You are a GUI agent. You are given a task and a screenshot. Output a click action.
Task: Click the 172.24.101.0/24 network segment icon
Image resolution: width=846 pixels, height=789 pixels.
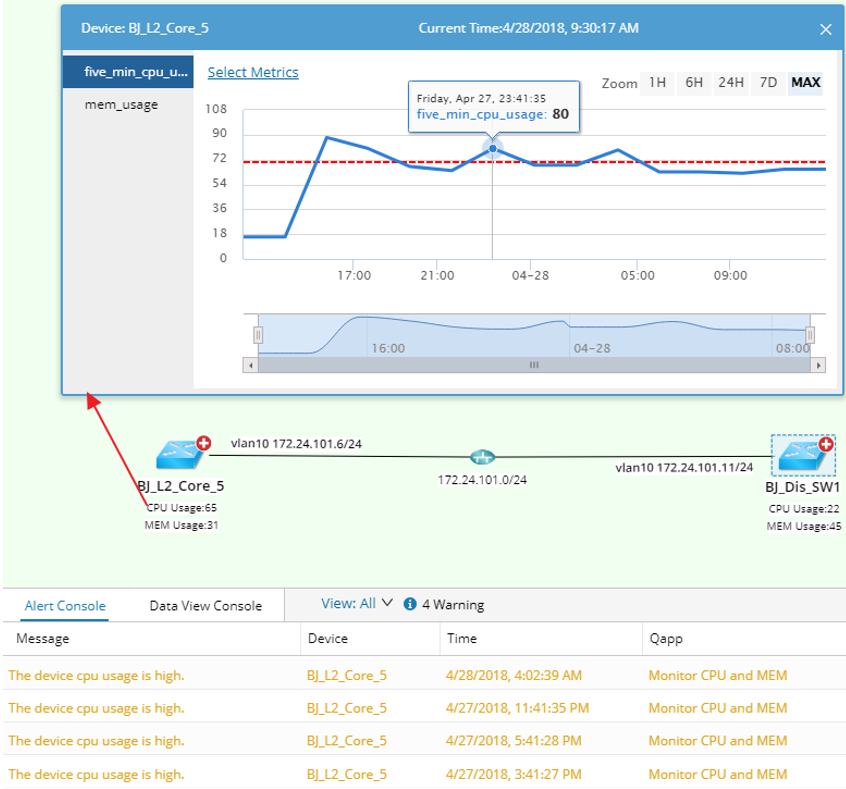[482, 457]
